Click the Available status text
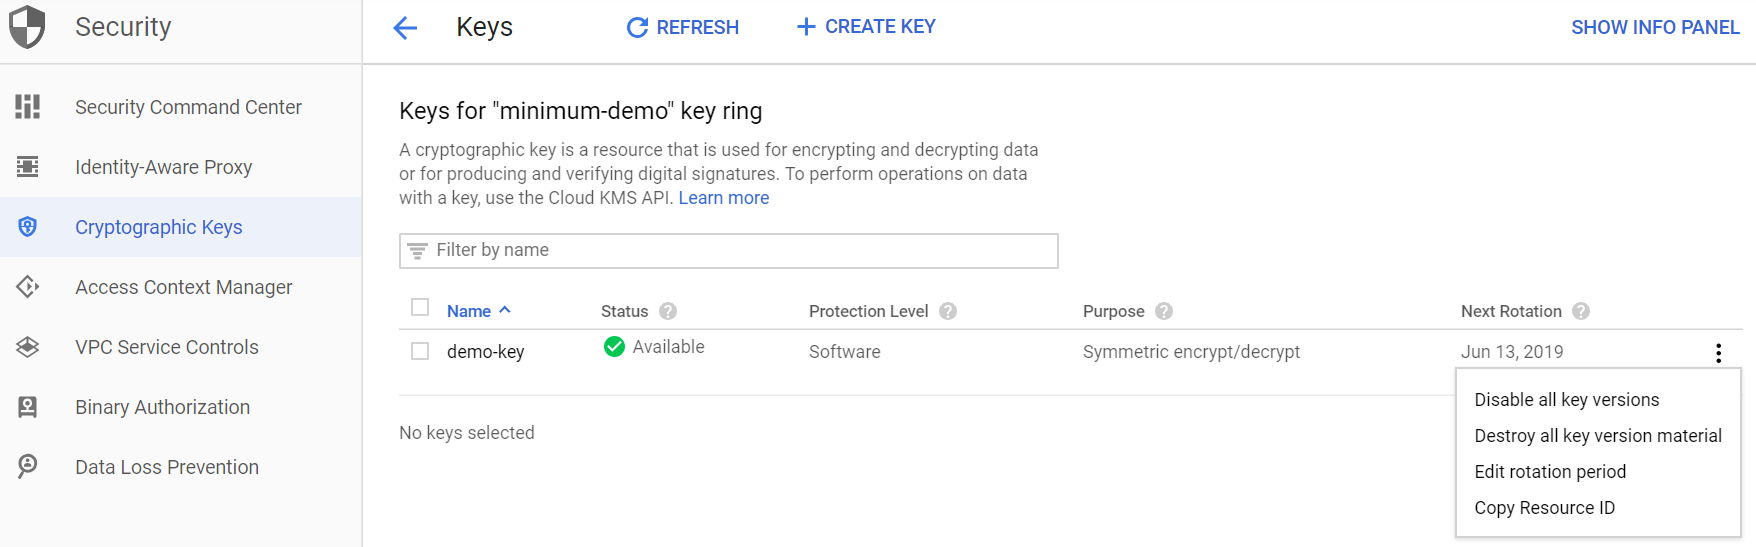1756x547 pixels. 668,347
